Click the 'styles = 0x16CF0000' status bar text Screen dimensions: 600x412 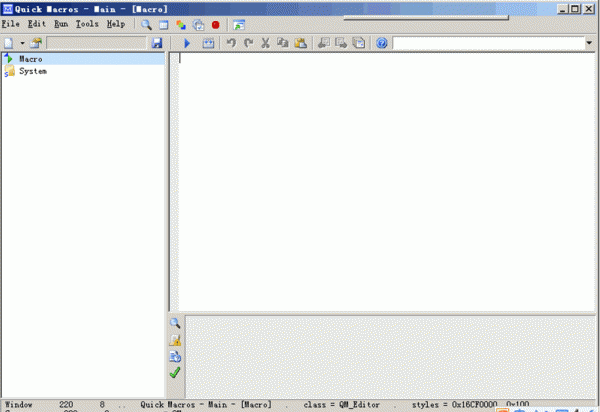click(454, 404)
